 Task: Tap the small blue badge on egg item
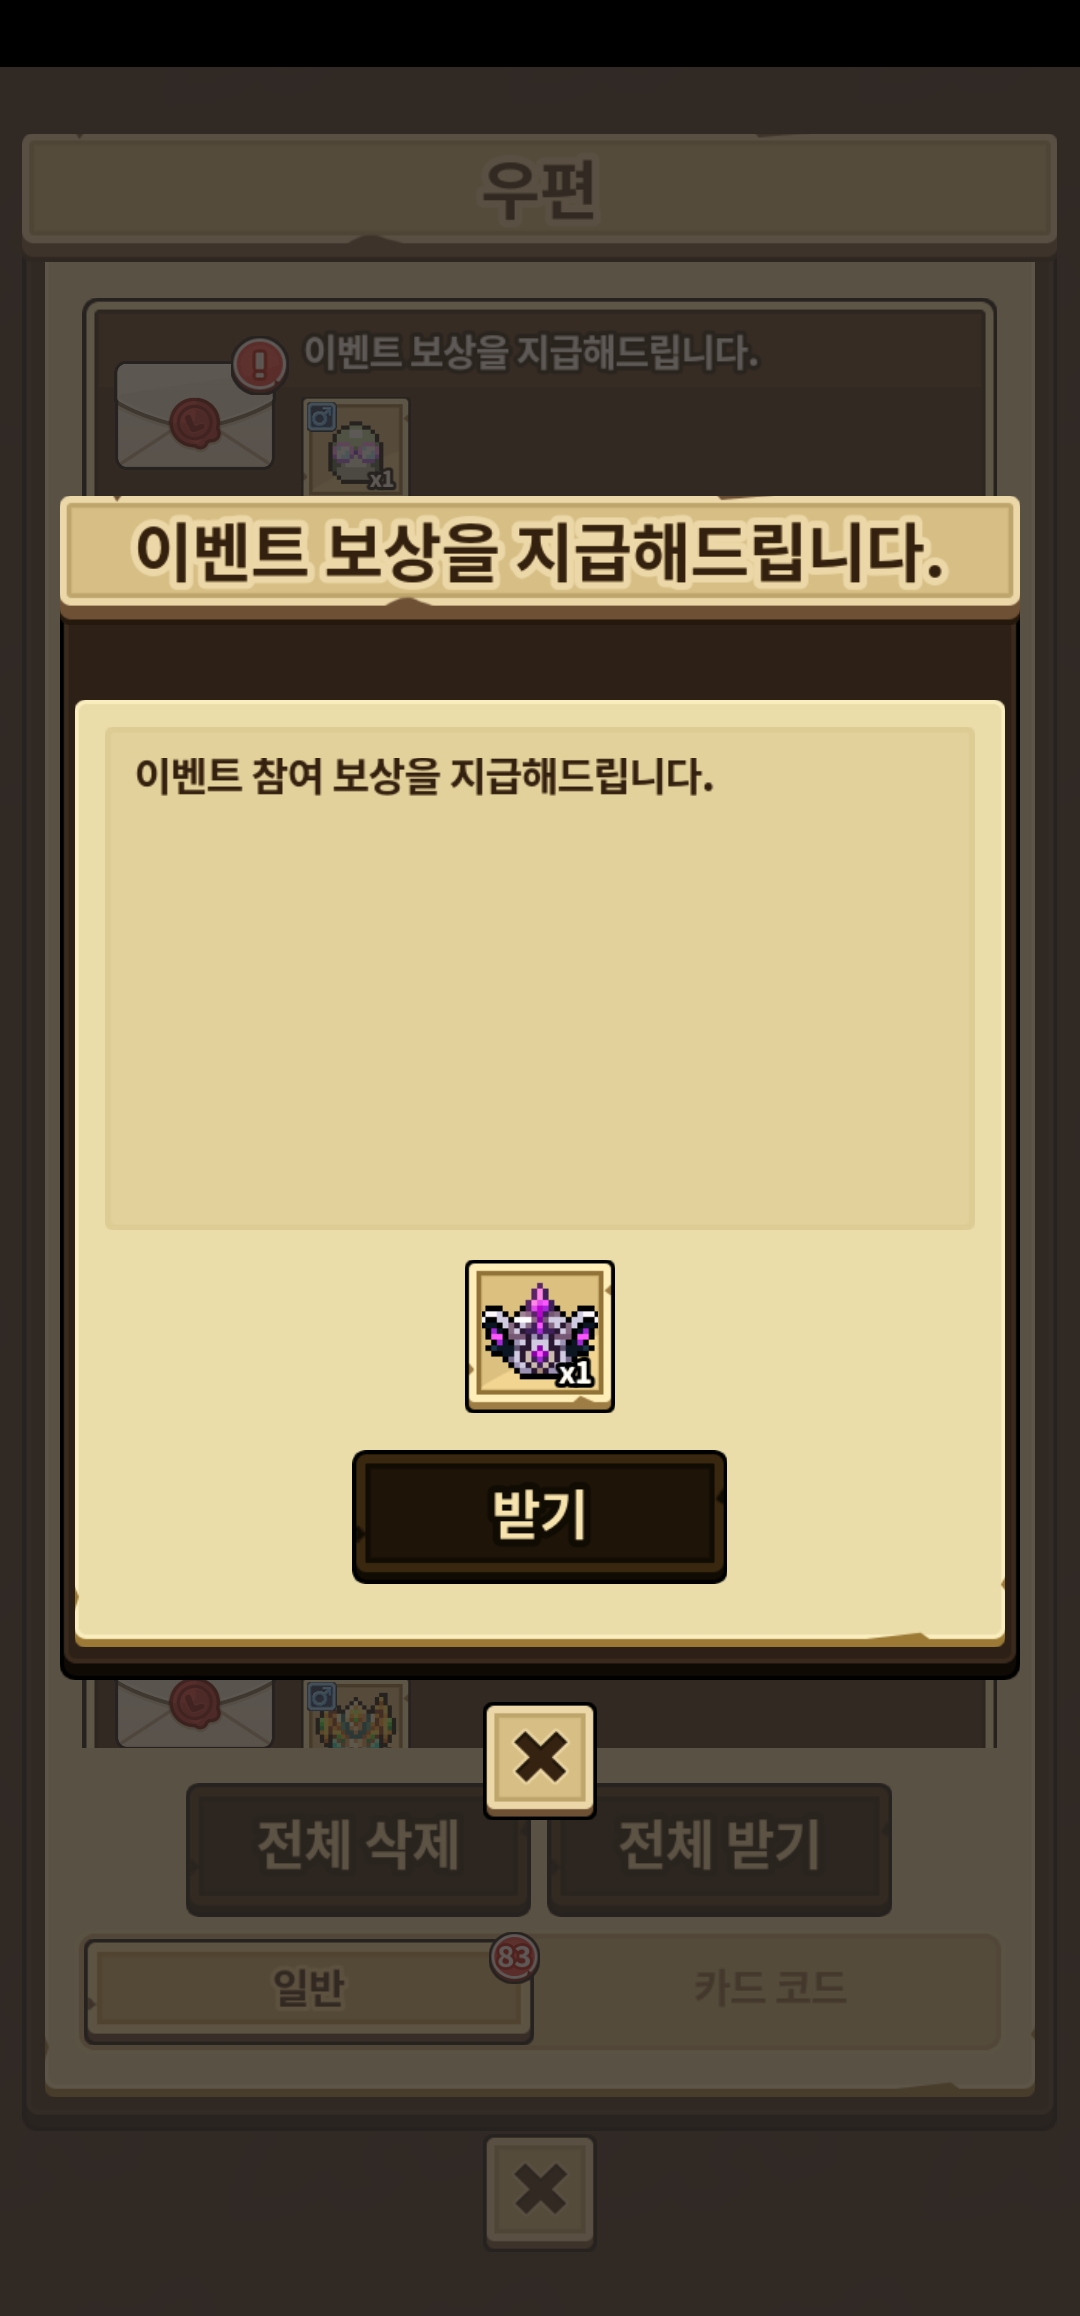point(322,417)
